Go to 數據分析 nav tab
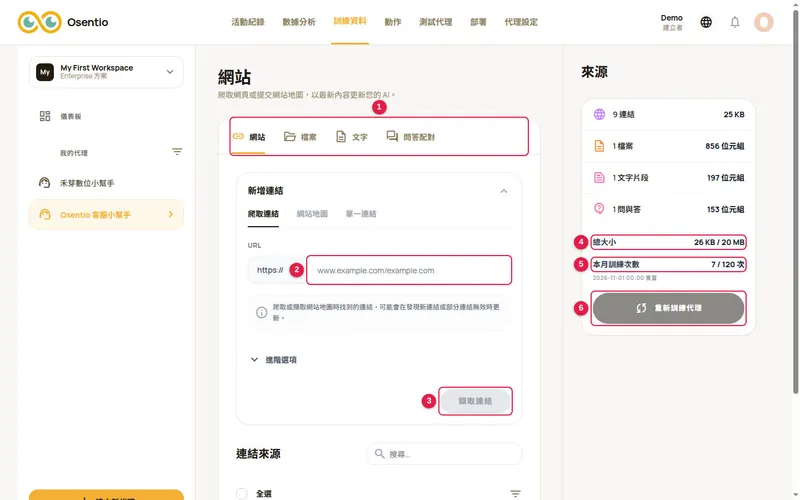This screenshot has width=800, height=500. [299, 22]
